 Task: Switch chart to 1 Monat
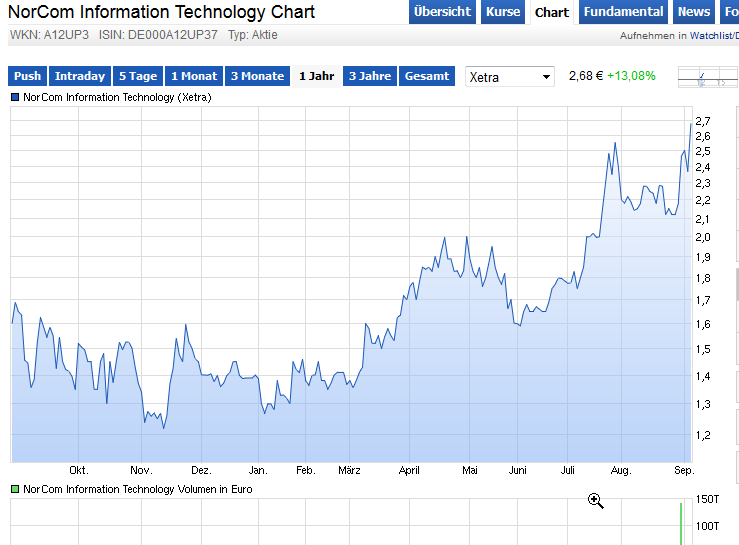point(194,76)
